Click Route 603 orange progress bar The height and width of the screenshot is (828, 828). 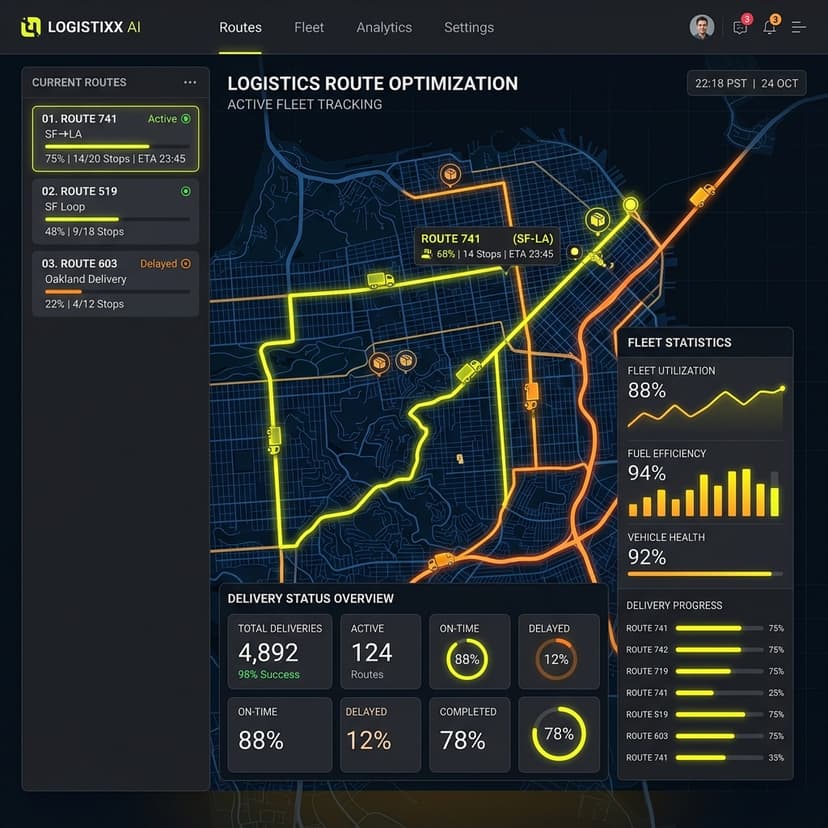pos(117,291)
